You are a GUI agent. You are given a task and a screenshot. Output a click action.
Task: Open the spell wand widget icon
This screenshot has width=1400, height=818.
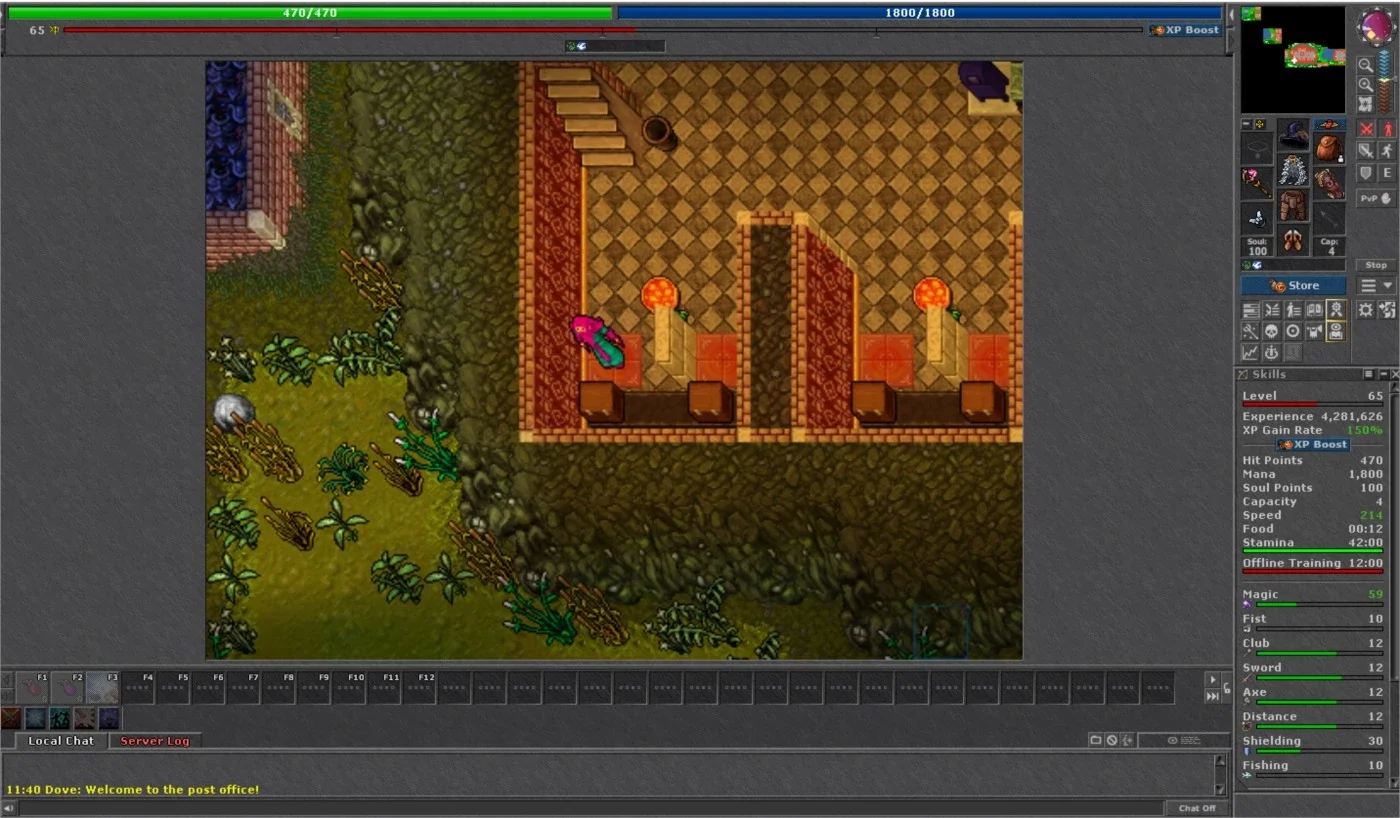click(1250, 331)
